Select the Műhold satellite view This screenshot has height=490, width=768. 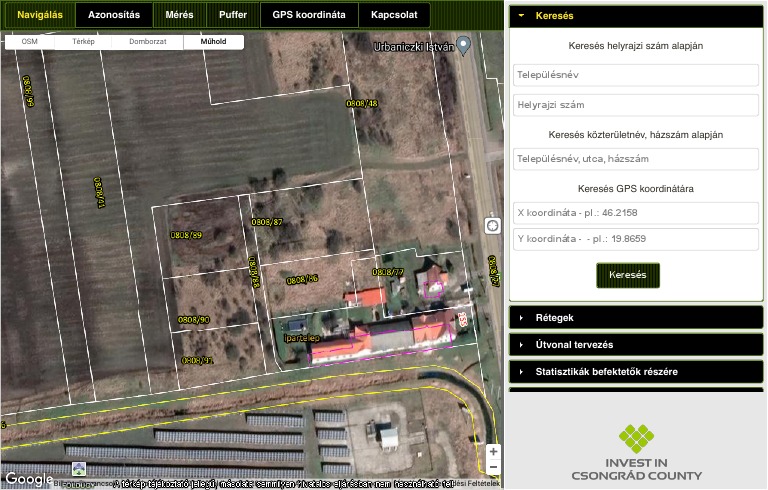213,43
